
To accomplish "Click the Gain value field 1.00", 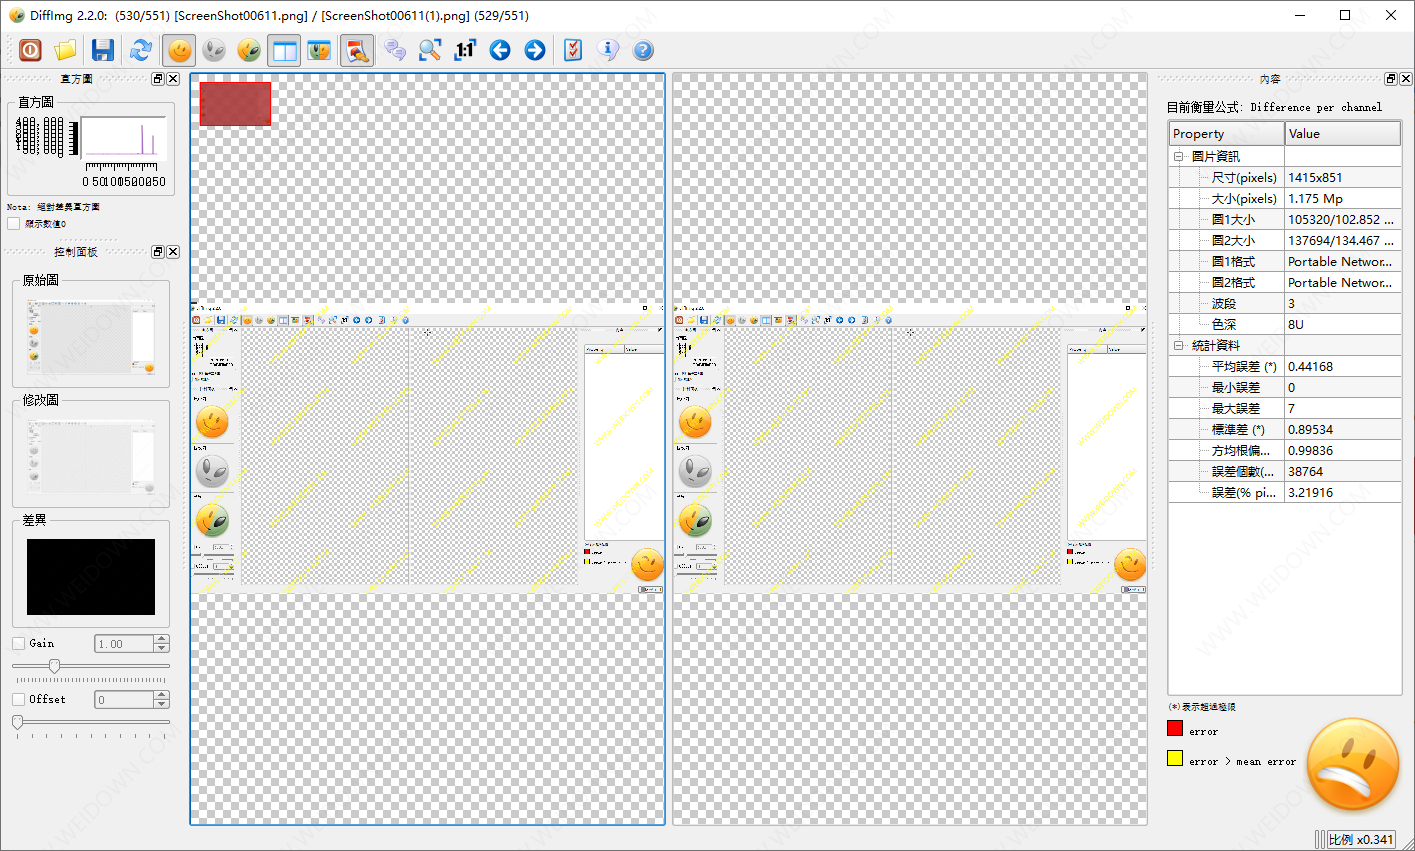I will click(x=125, y=644).
